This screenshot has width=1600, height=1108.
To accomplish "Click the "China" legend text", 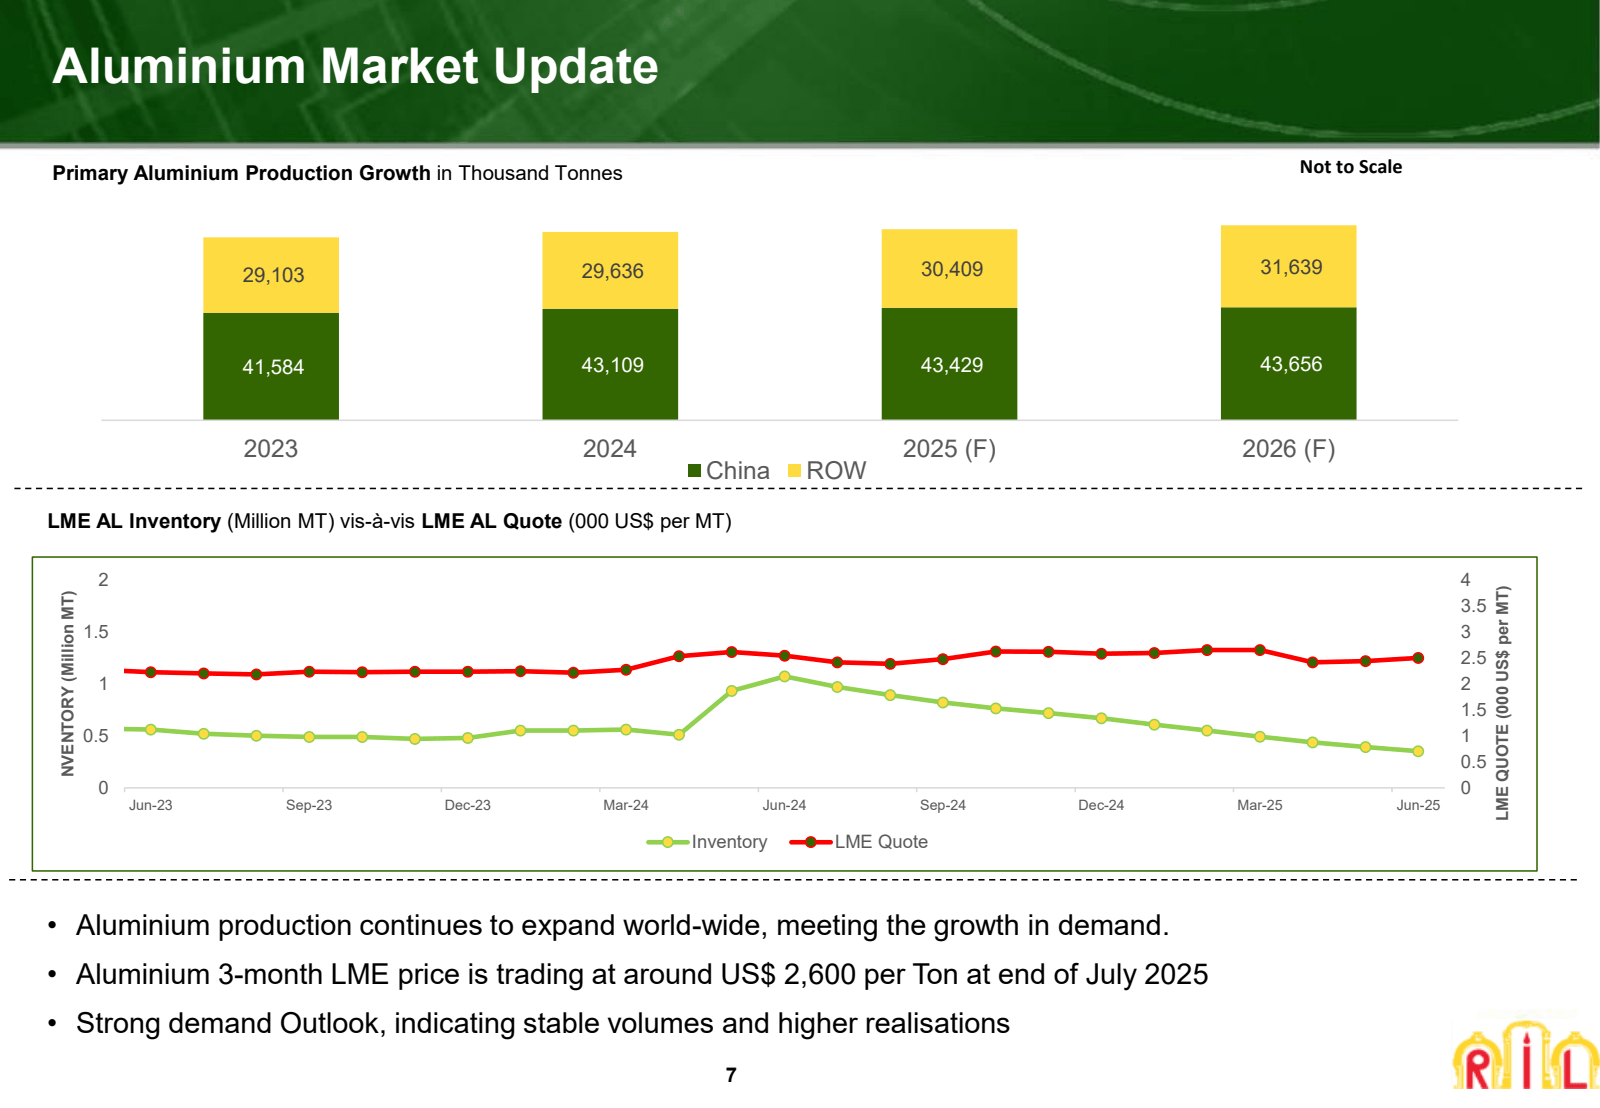I will tap(738, 471).
